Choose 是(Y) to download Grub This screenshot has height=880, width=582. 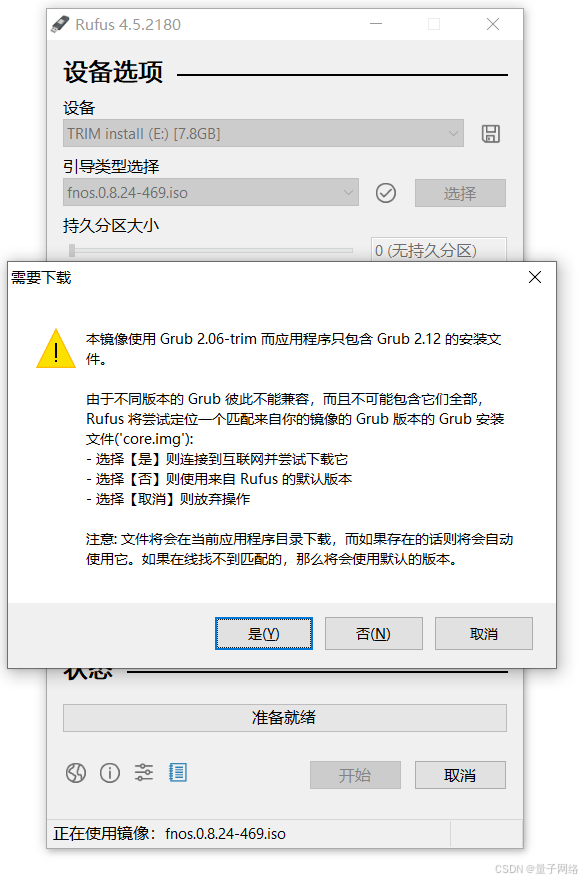pos(264,634)
